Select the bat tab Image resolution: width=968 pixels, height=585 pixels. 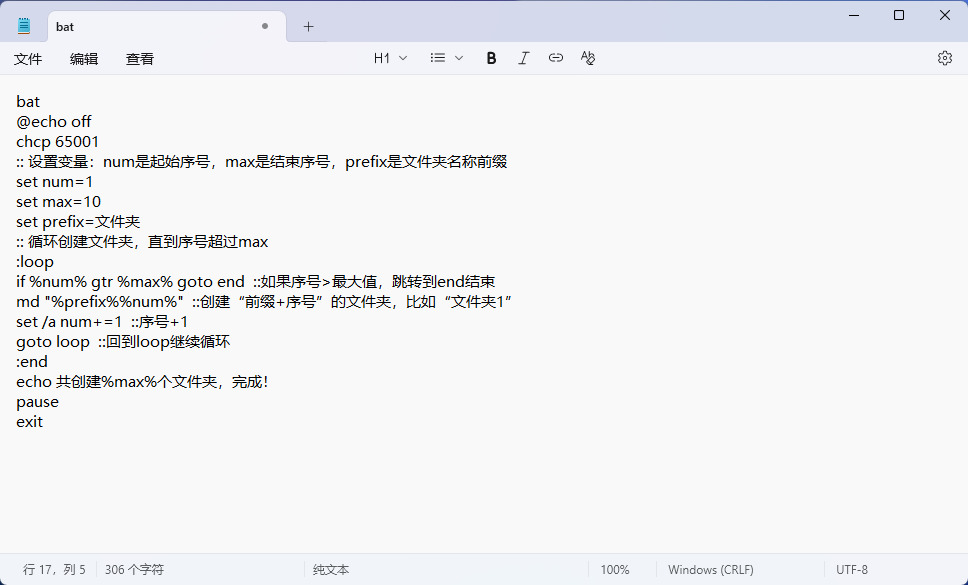(x=167, y=27)
